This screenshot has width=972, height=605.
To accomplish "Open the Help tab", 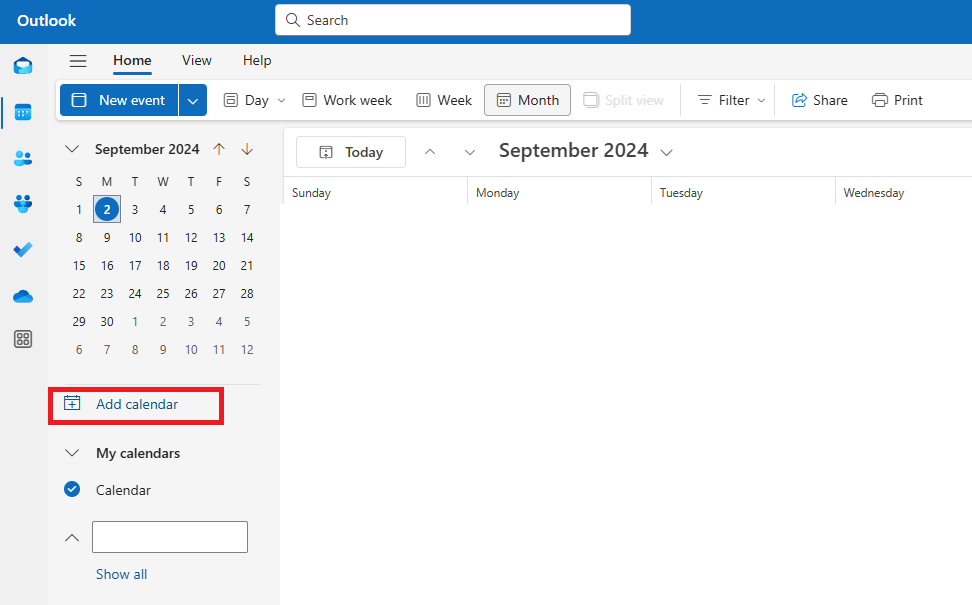I will [x=257, y=60].
